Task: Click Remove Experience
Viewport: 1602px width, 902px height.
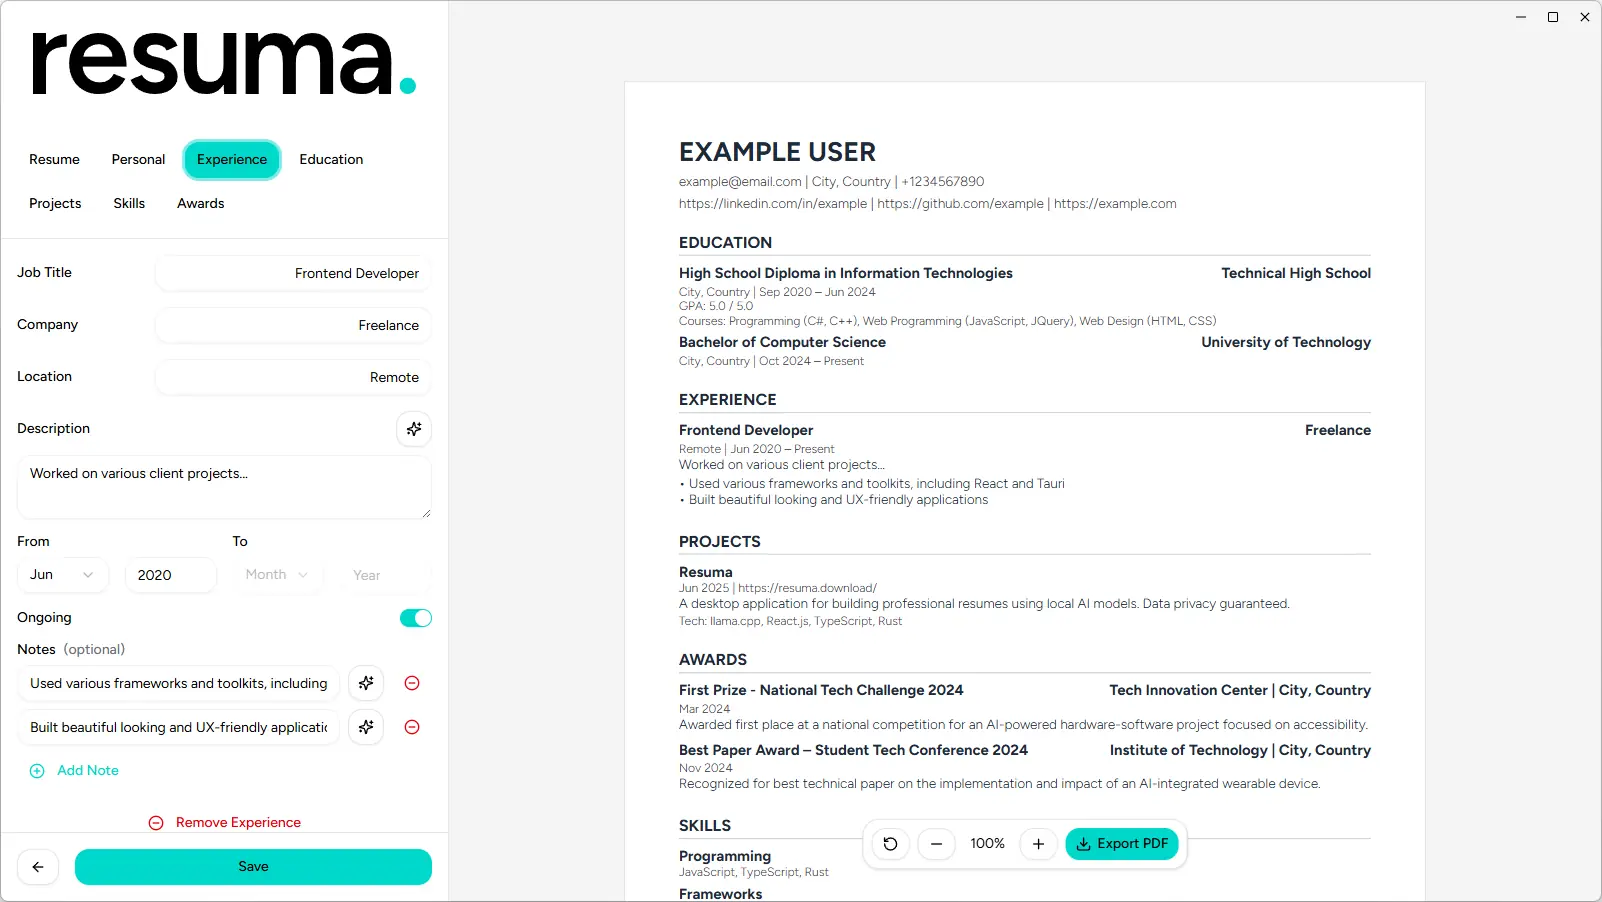Action: (x=237, y=823)
